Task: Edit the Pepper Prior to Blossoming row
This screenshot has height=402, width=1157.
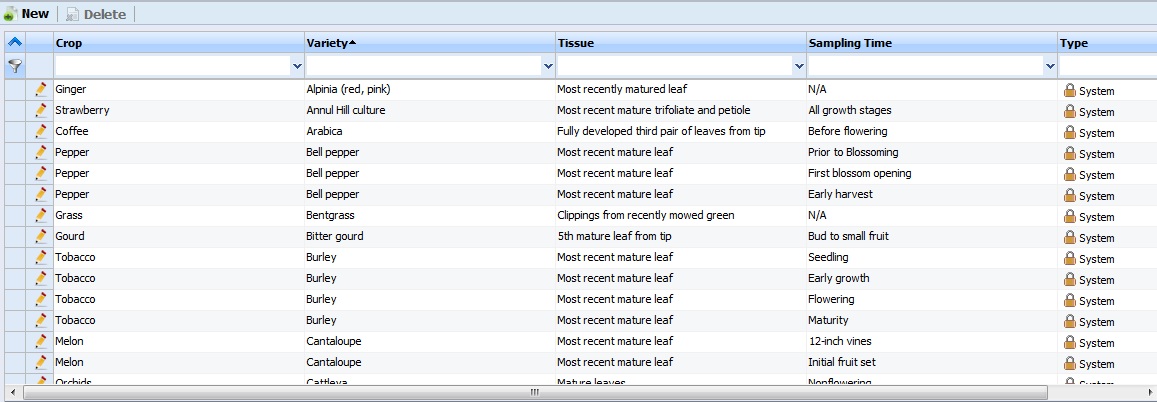Action: coord(41,153)
